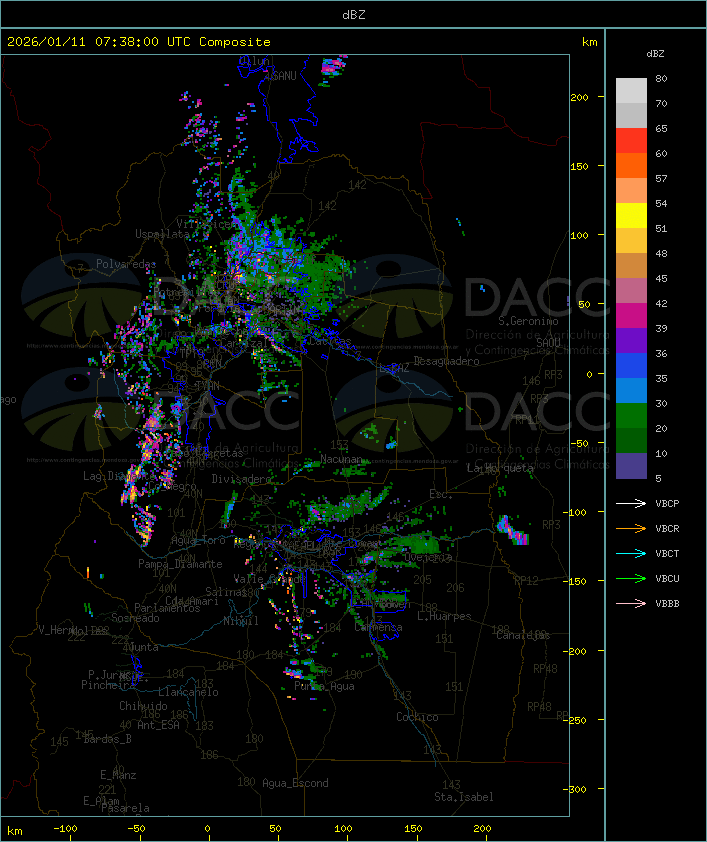Select the green swatch between 30 and 20
Screen dimensions: 707x842
[x=631, y=416]
